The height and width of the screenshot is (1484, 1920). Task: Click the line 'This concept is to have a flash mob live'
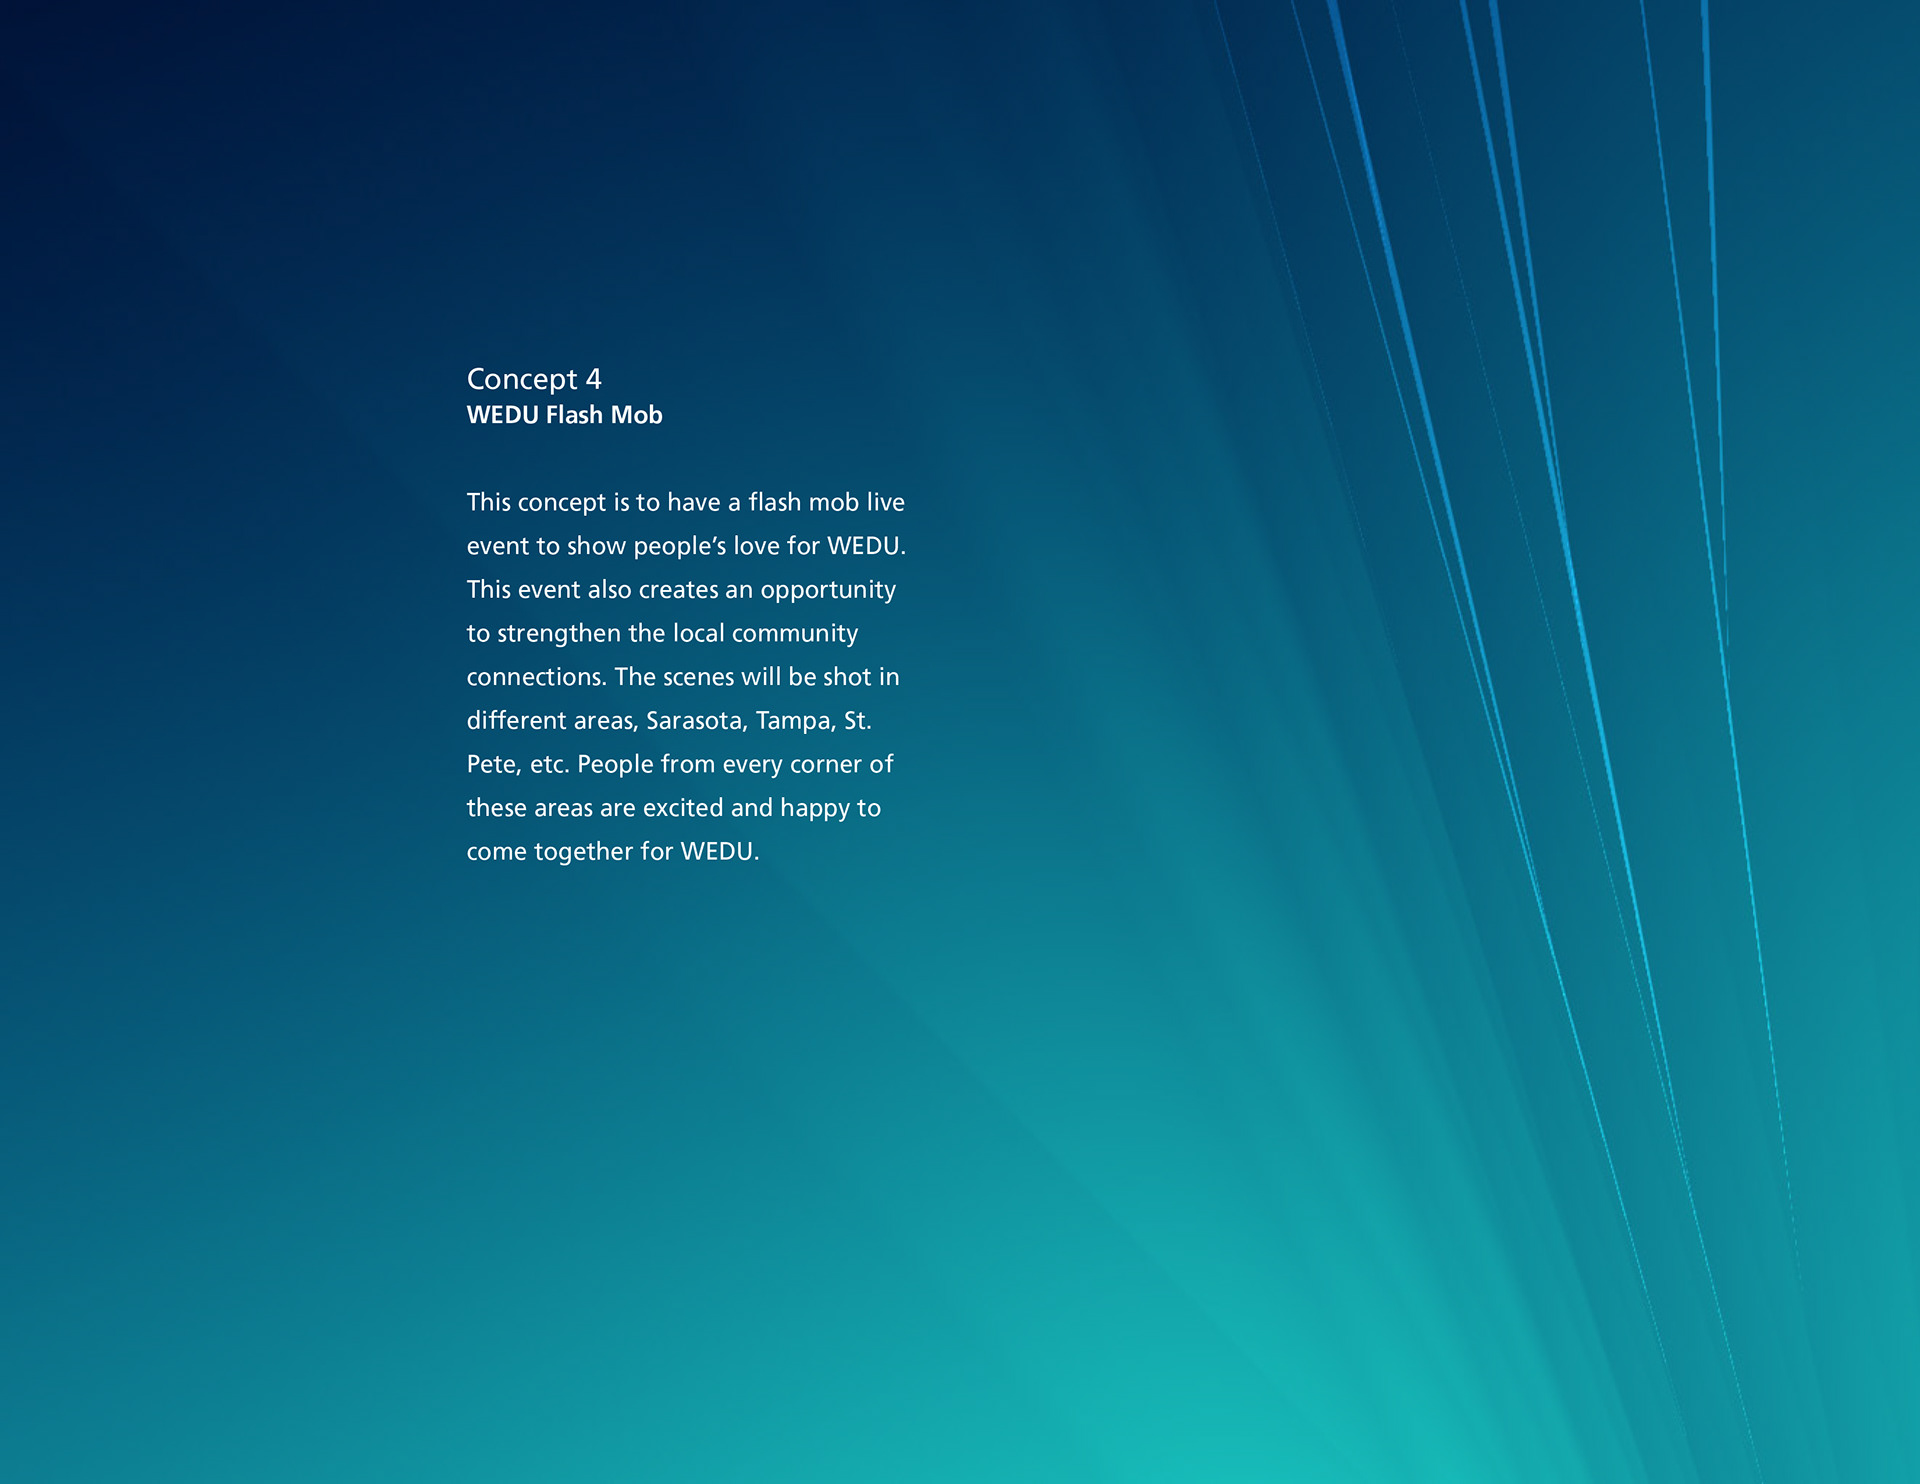point(685,503)
